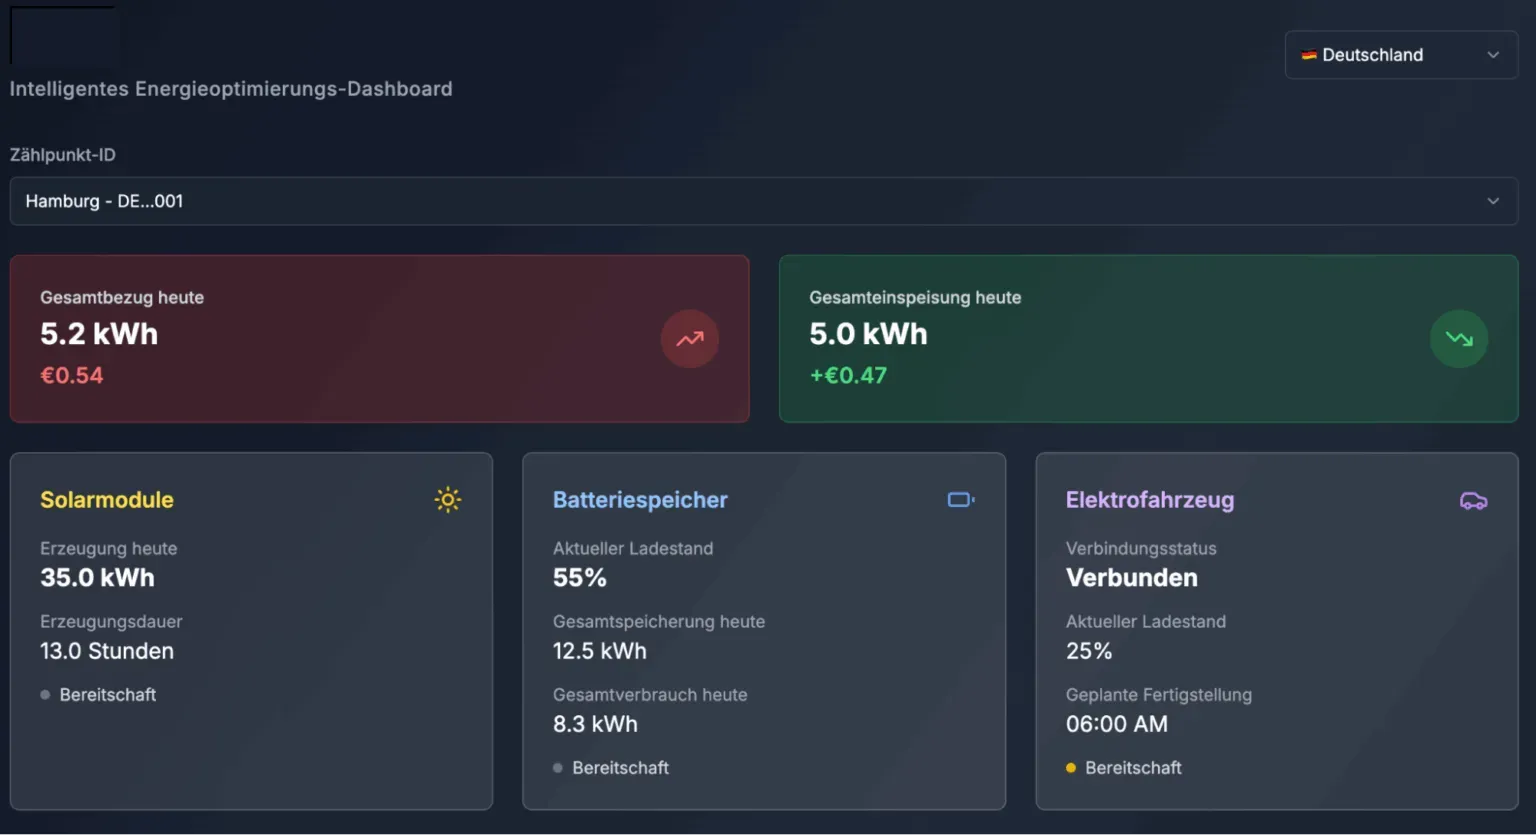Screen dimensions: 1536x835
Task: Click the Intelligentes Energieoptimierungs-Dashboard title
Action: tap(230, 89)
